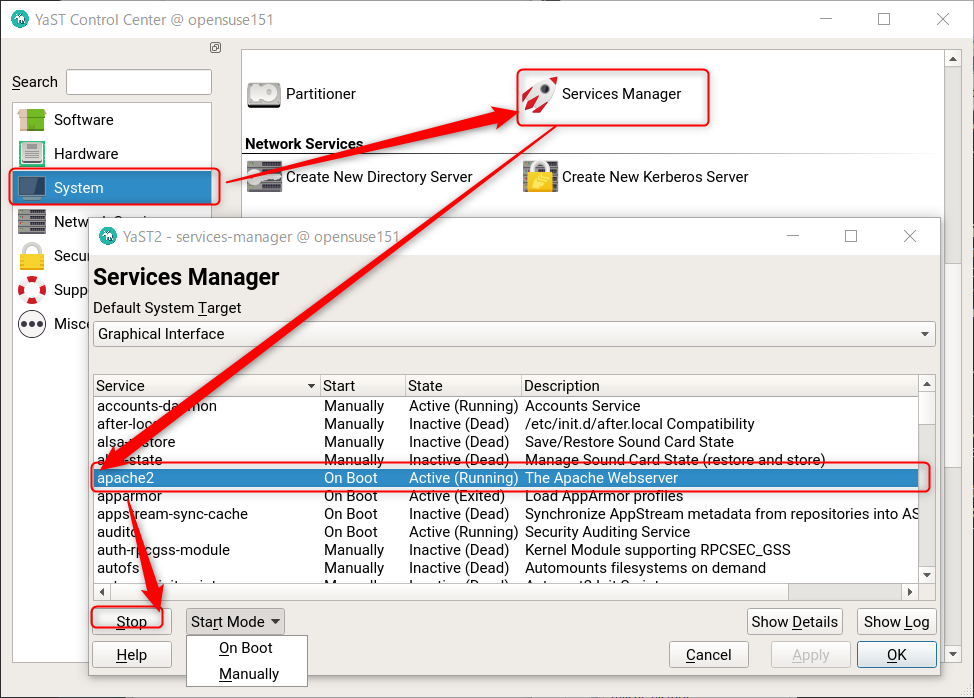Click 'Automounts filesystems on demand' description

point(645,568)
